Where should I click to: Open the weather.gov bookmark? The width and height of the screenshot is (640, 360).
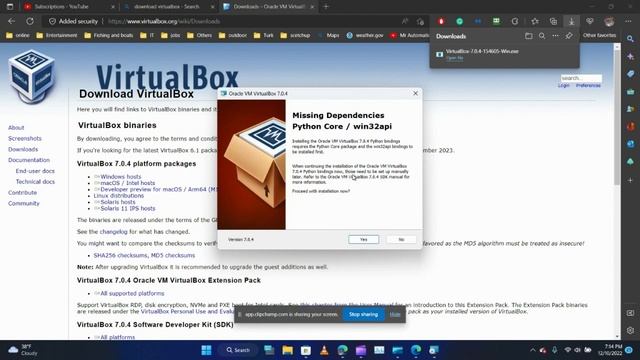[365, 36]
